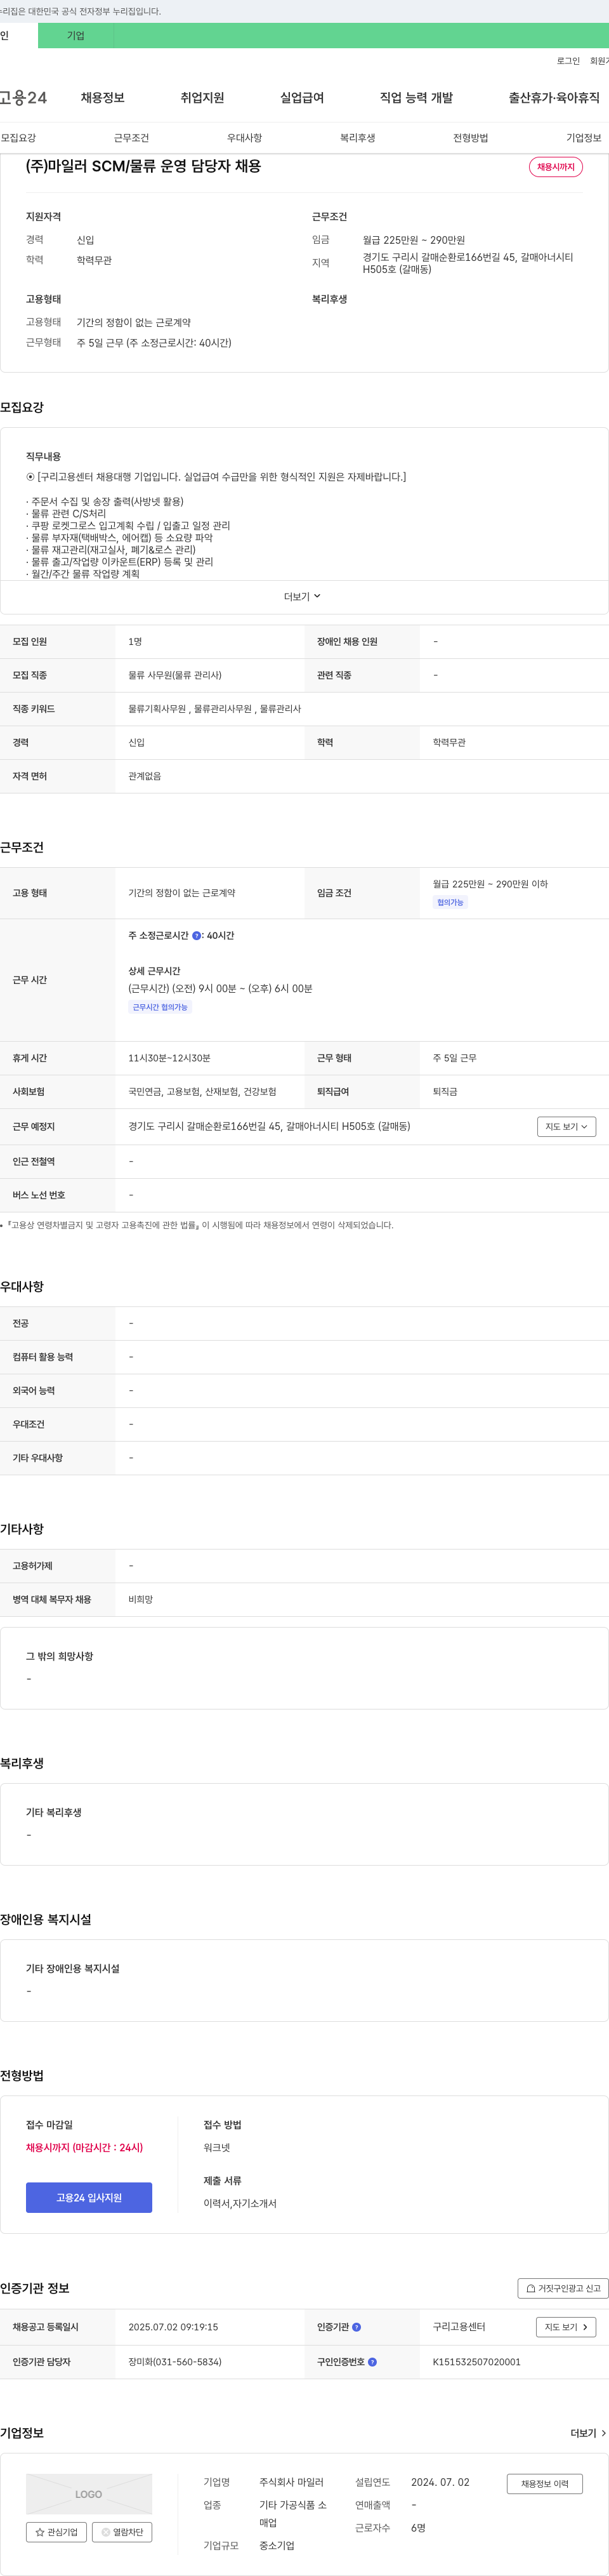Viewport: 609px width, 2576px height.
Task: Select the job title (주)마일러 SCM/물류 운영 담당자 채용
Action: tap(143, 166)
